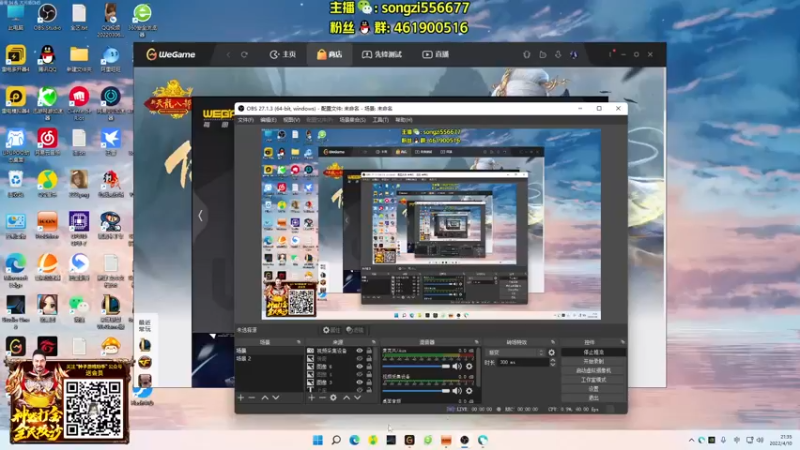Open source properties gear in sources toolbar
This screenshot has height=450, width=800.
333,397
